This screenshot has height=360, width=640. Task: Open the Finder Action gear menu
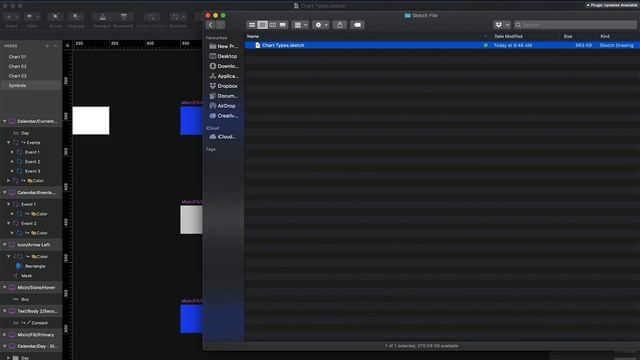click(321, 25)
